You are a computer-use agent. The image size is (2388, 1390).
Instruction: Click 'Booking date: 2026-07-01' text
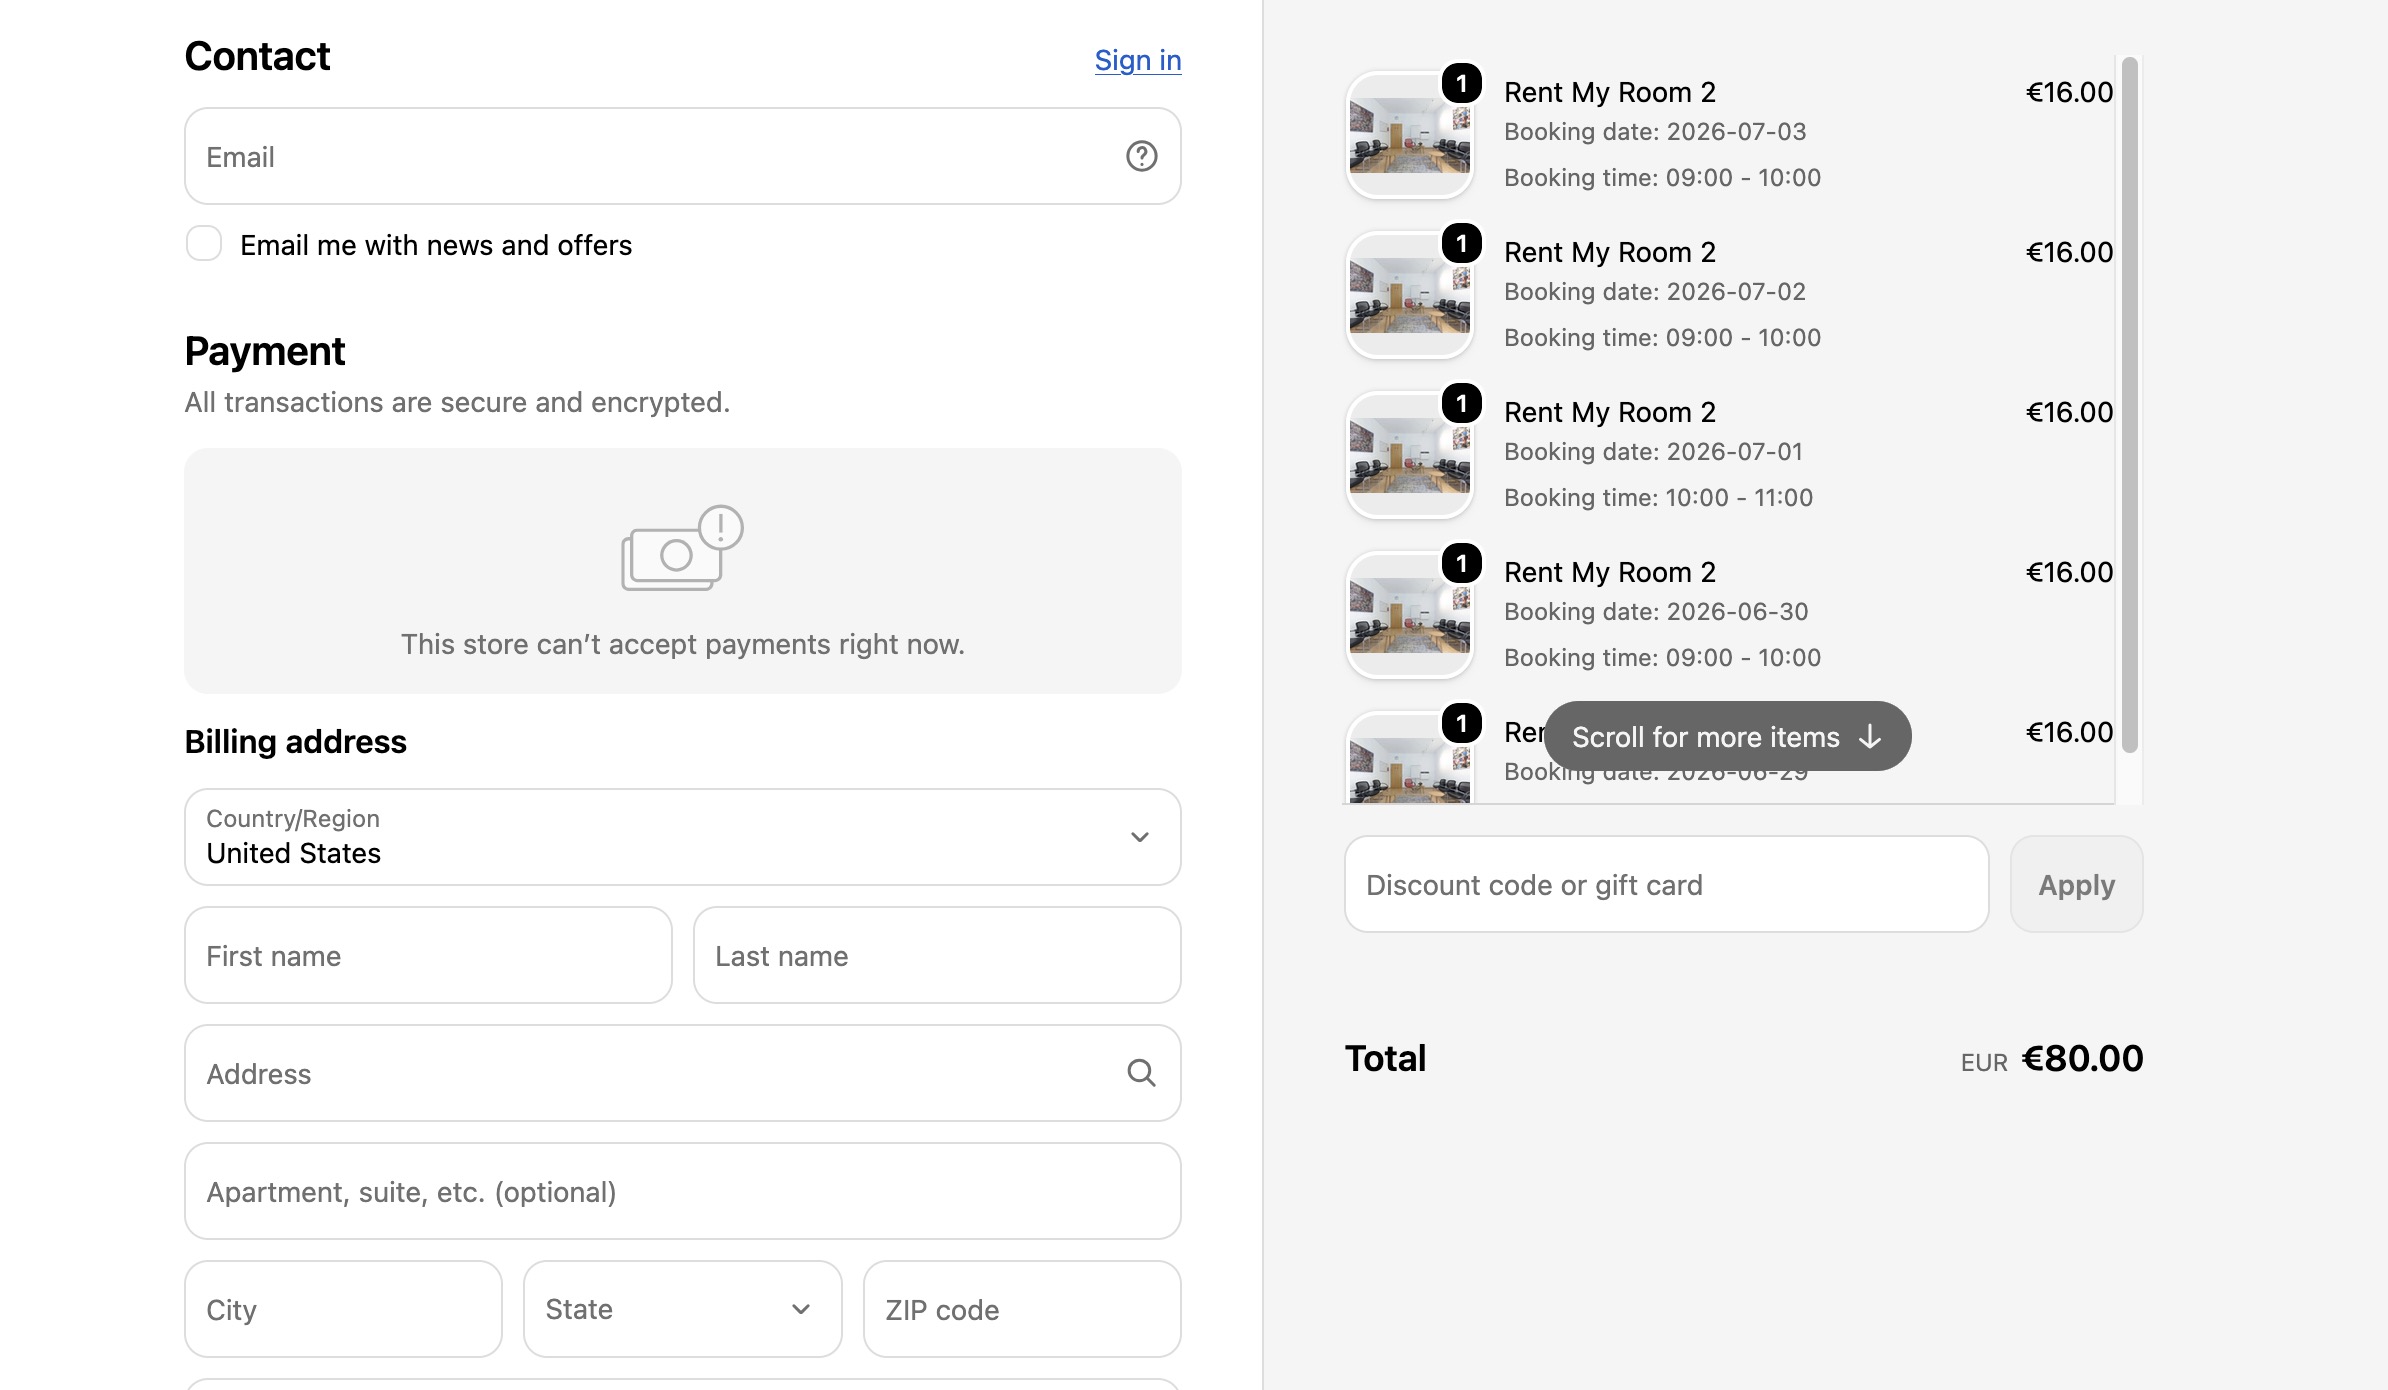[1653, 452]
